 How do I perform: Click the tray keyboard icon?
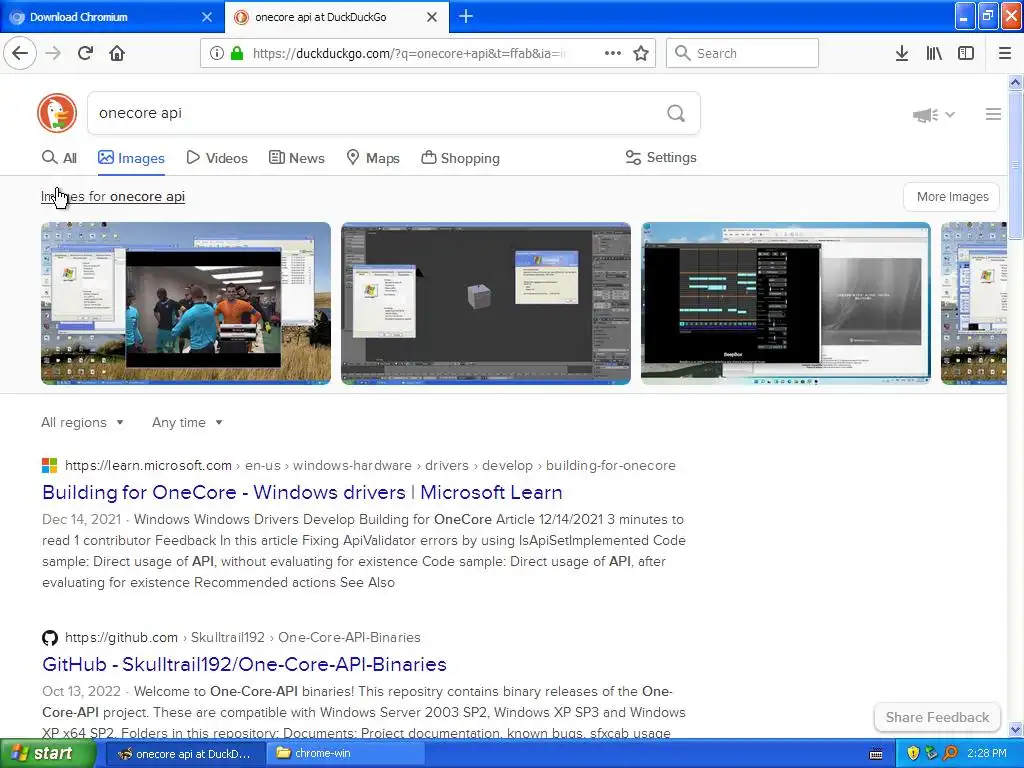[x=876, y=754]
